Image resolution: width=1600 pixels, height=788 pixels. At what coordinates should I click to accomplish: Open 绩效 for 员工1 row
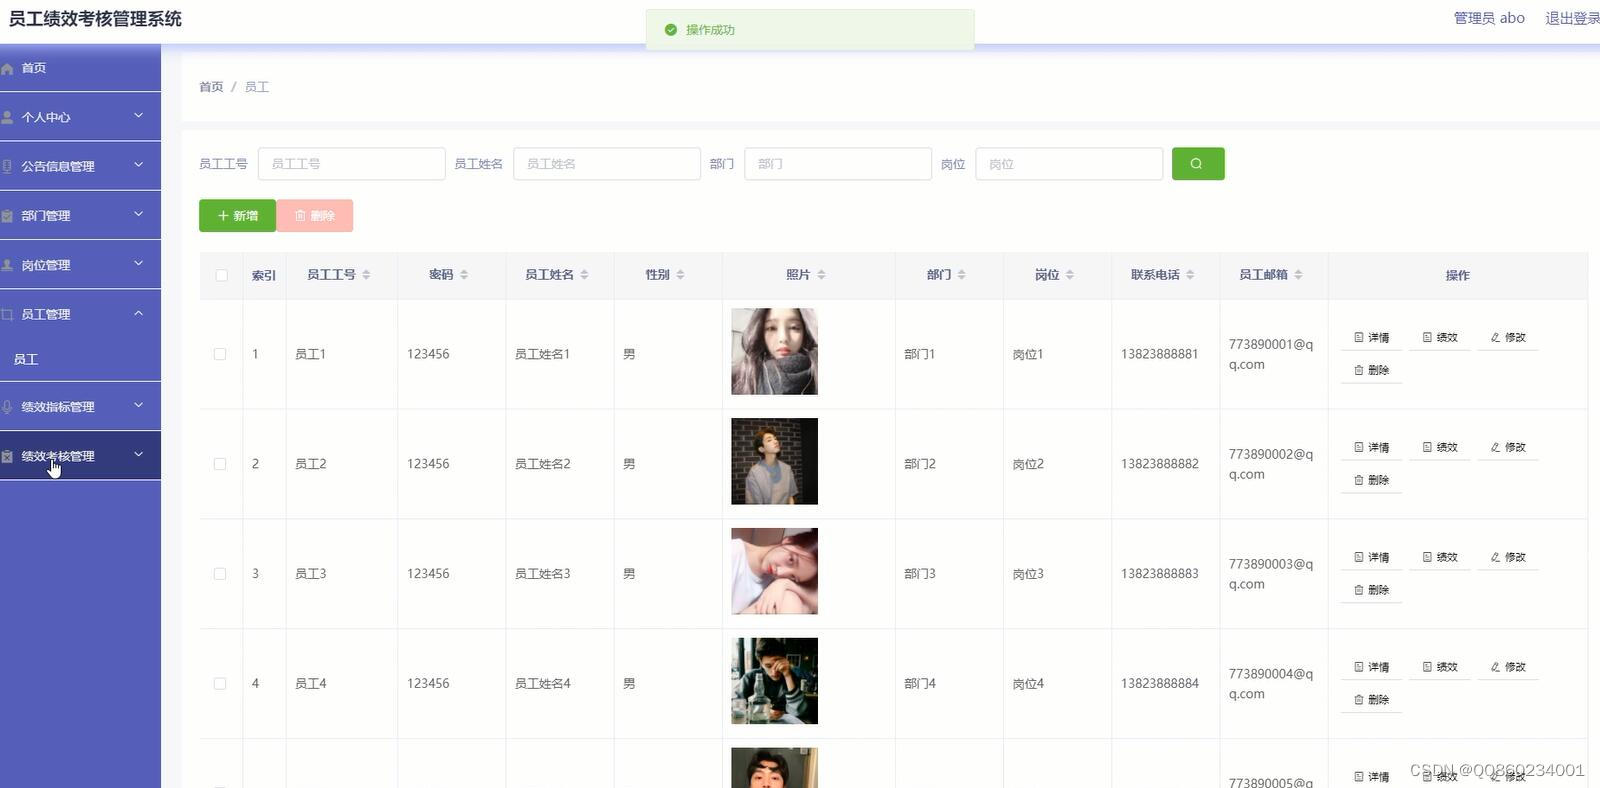(1440, 338)
